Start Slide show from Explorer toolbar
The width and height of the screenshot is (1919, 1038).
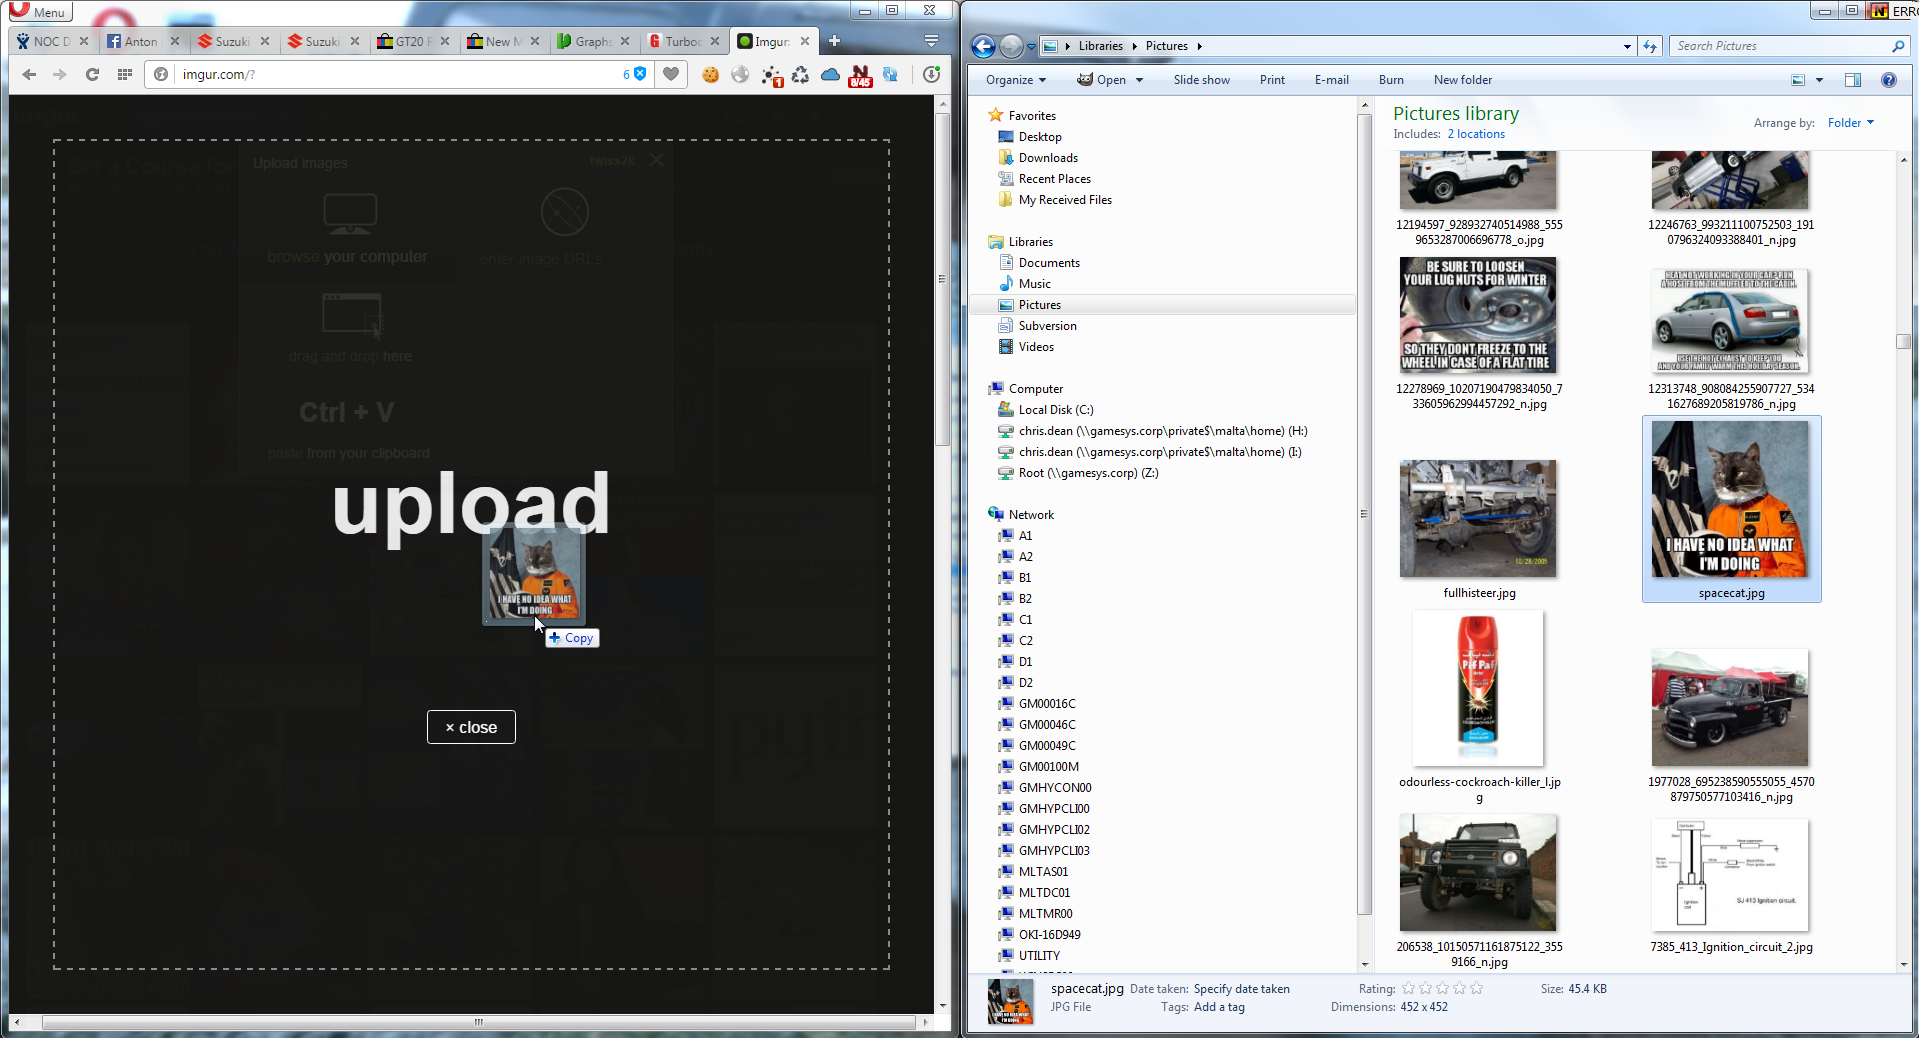[x=1201, y=80]
